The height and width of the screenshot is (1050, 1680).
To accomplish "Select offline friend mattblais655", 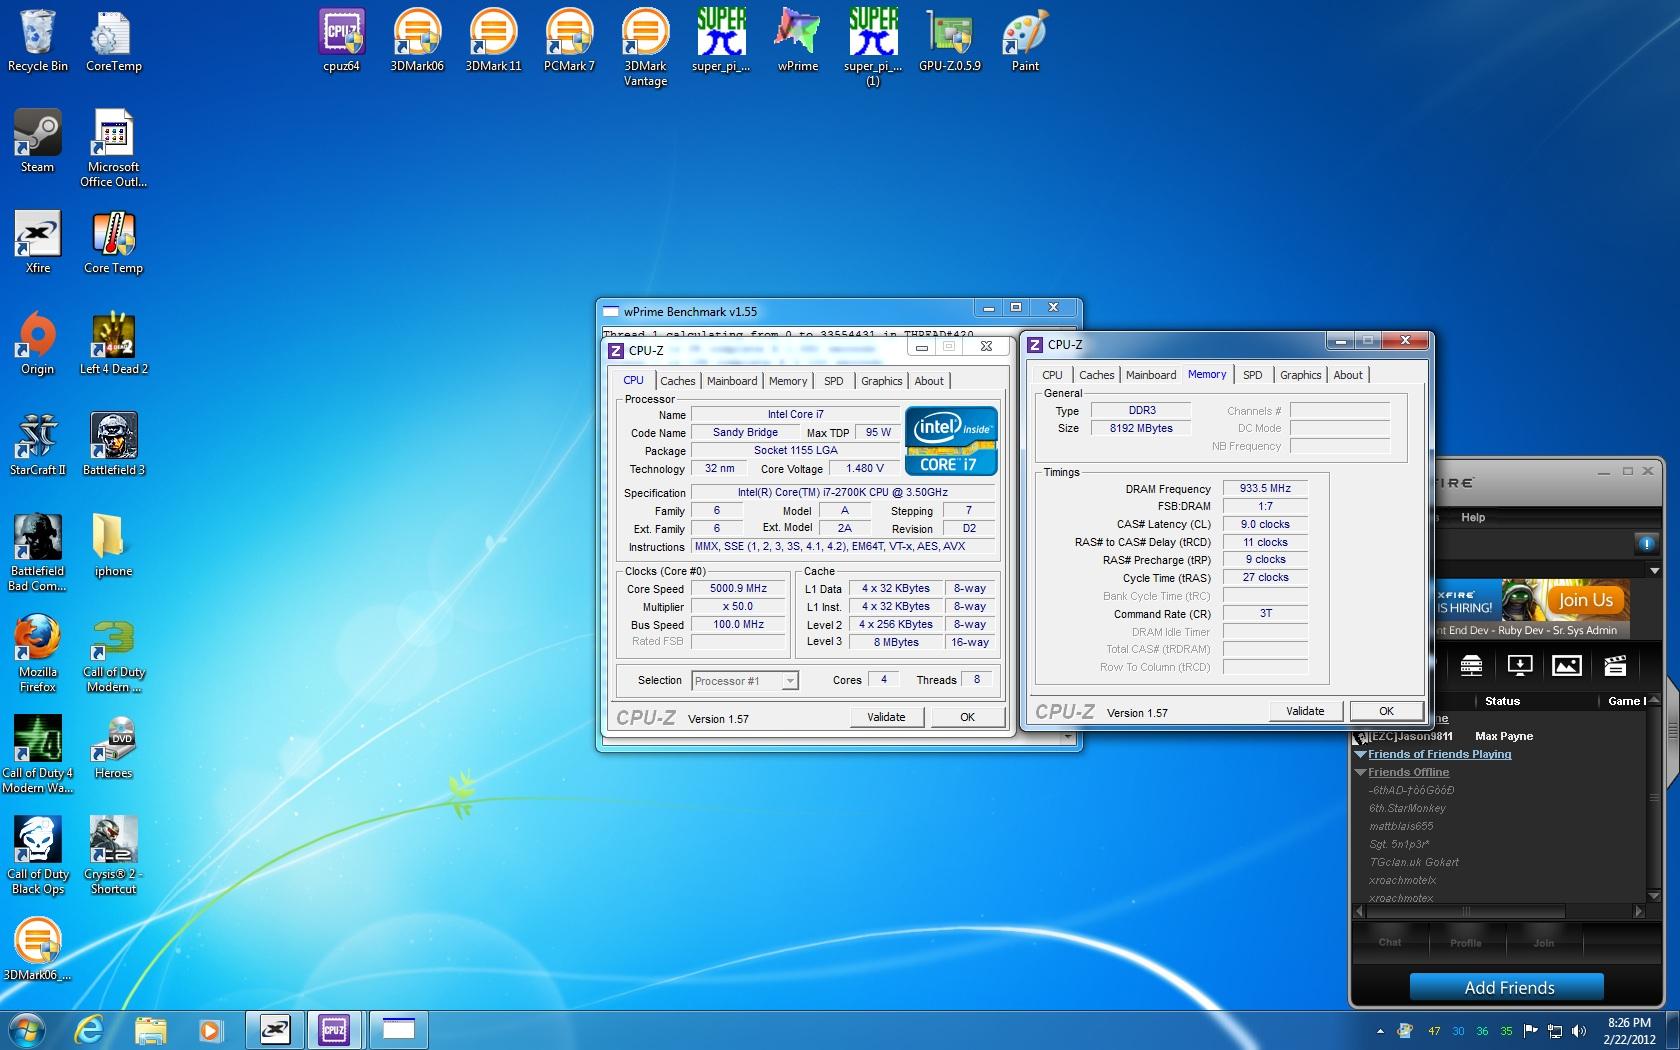I will pyautogui.click(x=1401, y=826).
